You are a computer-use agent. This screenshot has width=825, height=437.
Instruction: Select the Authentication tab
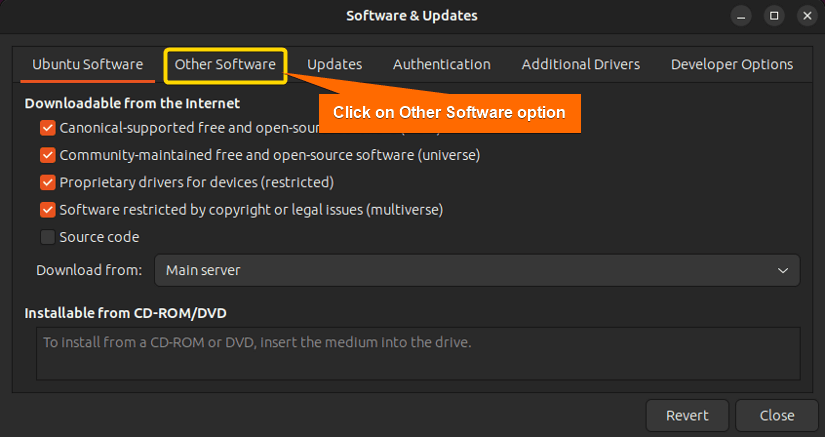point(441,65)
